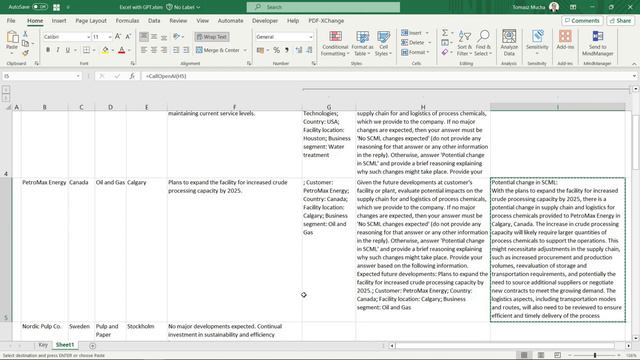Click the Increase Font Size icon

coord(118,37)
